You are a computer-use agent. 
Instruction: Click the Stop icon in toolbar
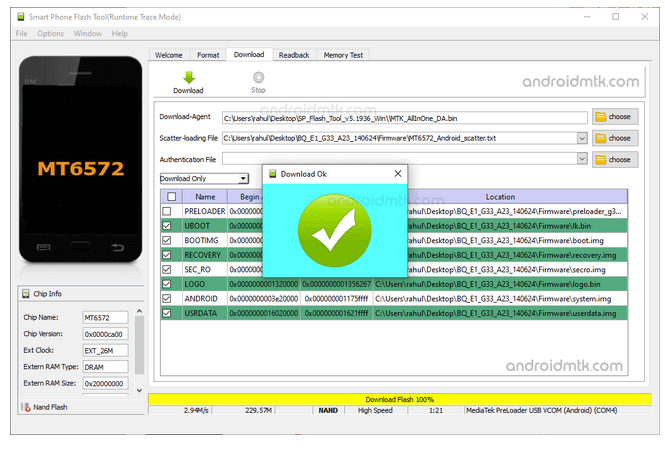[258, 77]
